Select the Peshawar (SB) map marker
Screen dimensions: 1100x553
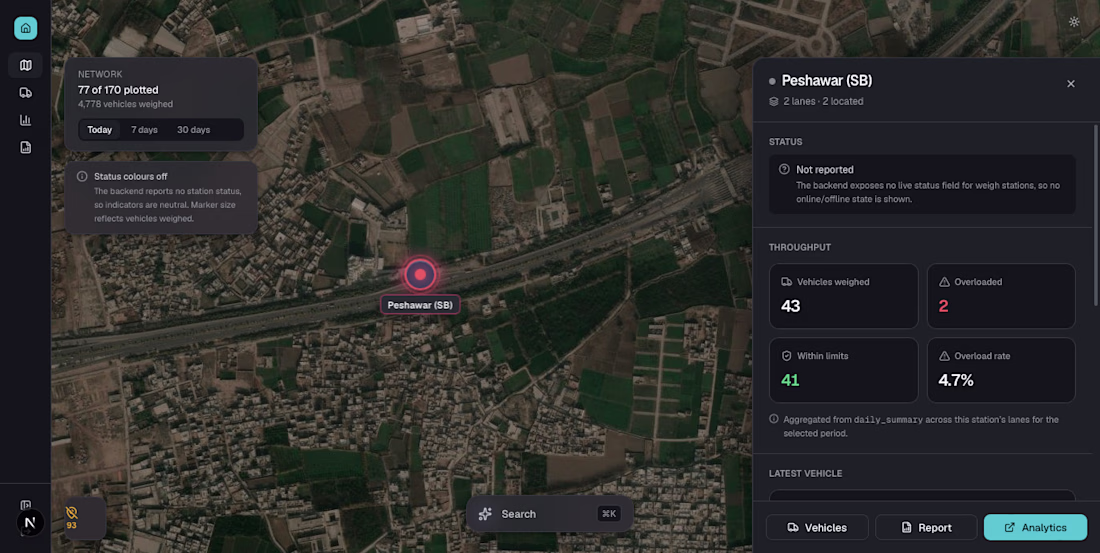420,274
